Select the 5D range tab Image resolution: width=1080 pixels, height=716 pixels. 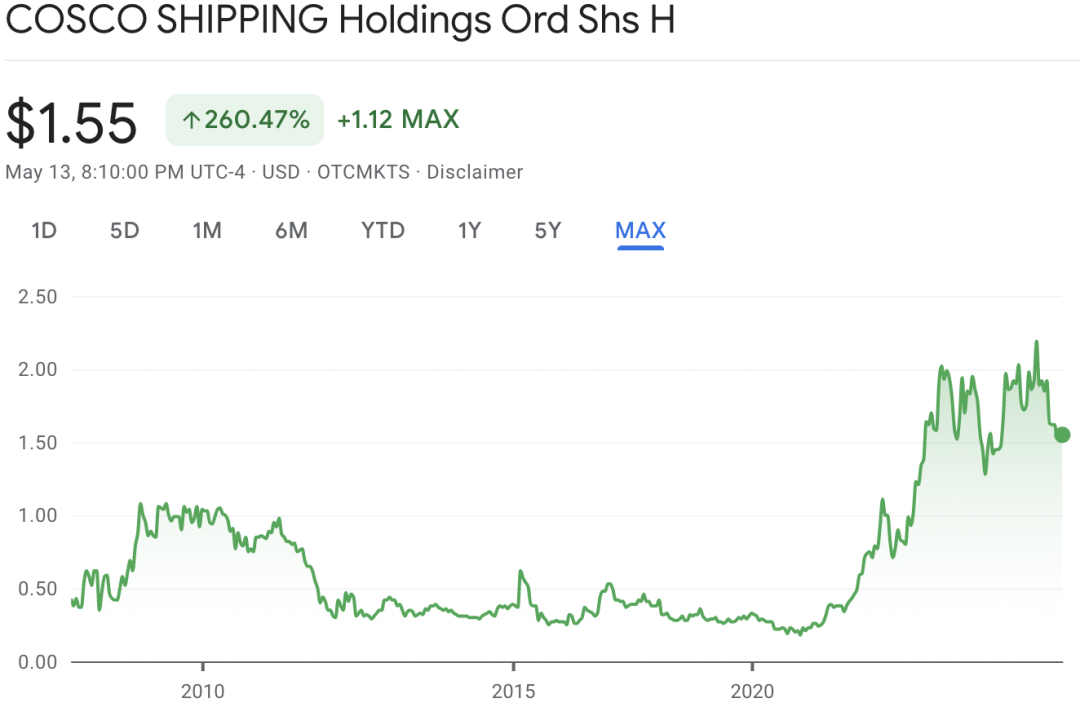(x=124, y=231)
